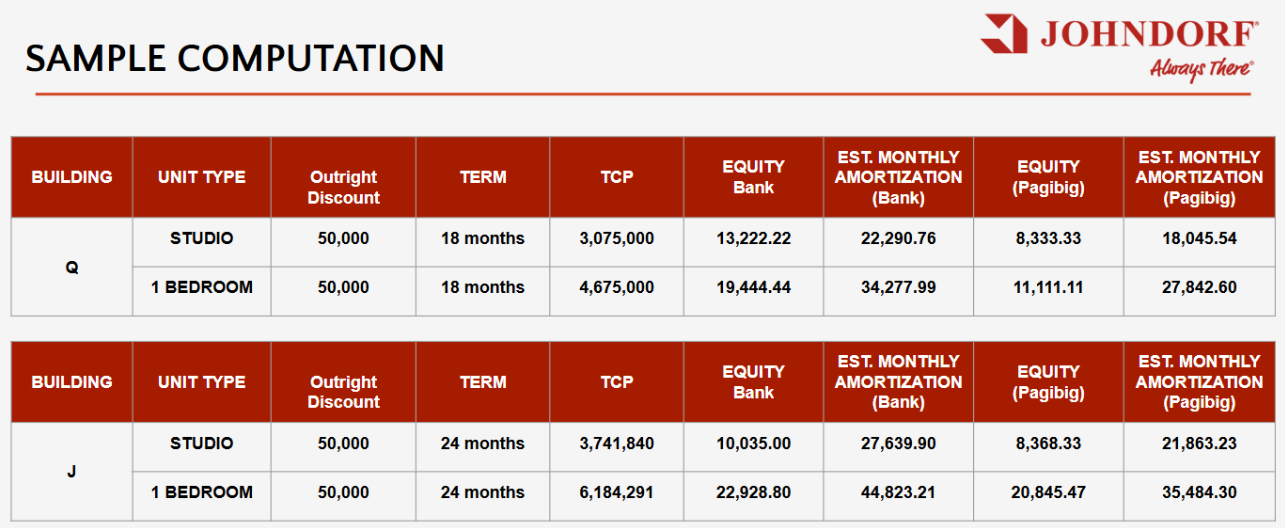This screenshot has height=528, width=1285.
Task: Click the Sample Computation title
Action: pyautogui.click(x=235, y=58)
